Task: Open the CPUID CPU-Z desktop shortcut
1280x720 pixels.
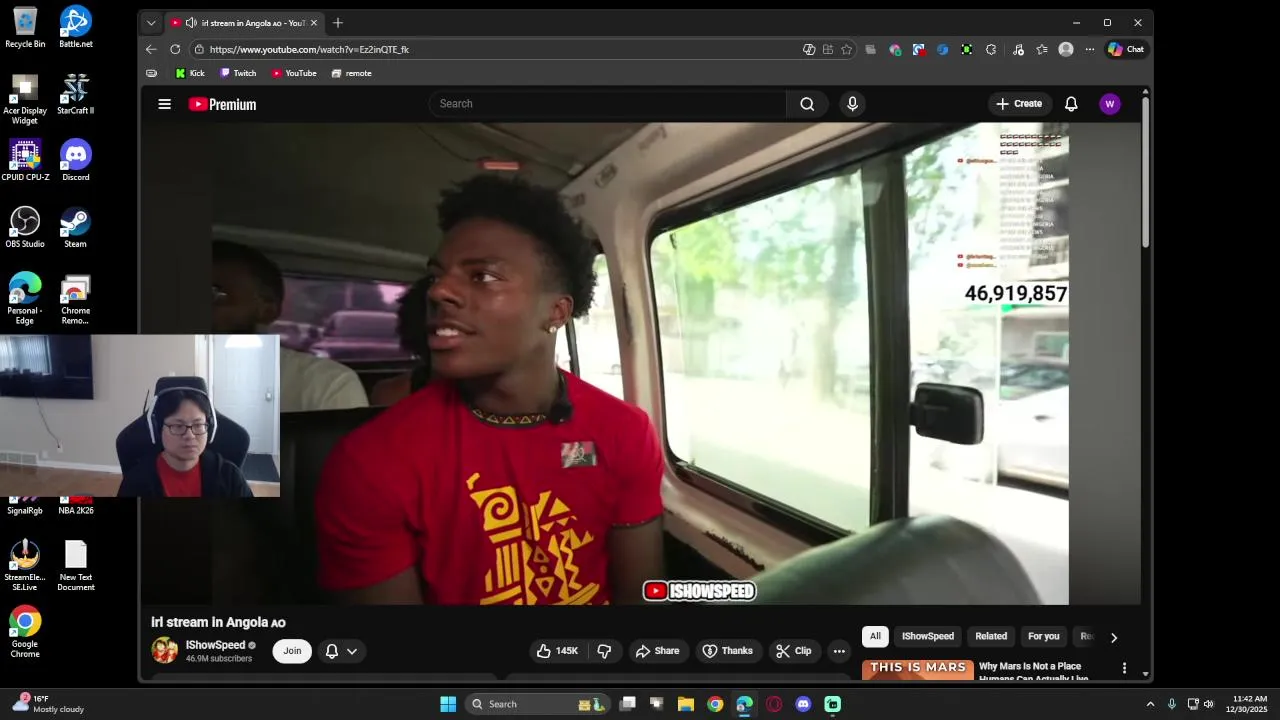Action: (25, 161)
